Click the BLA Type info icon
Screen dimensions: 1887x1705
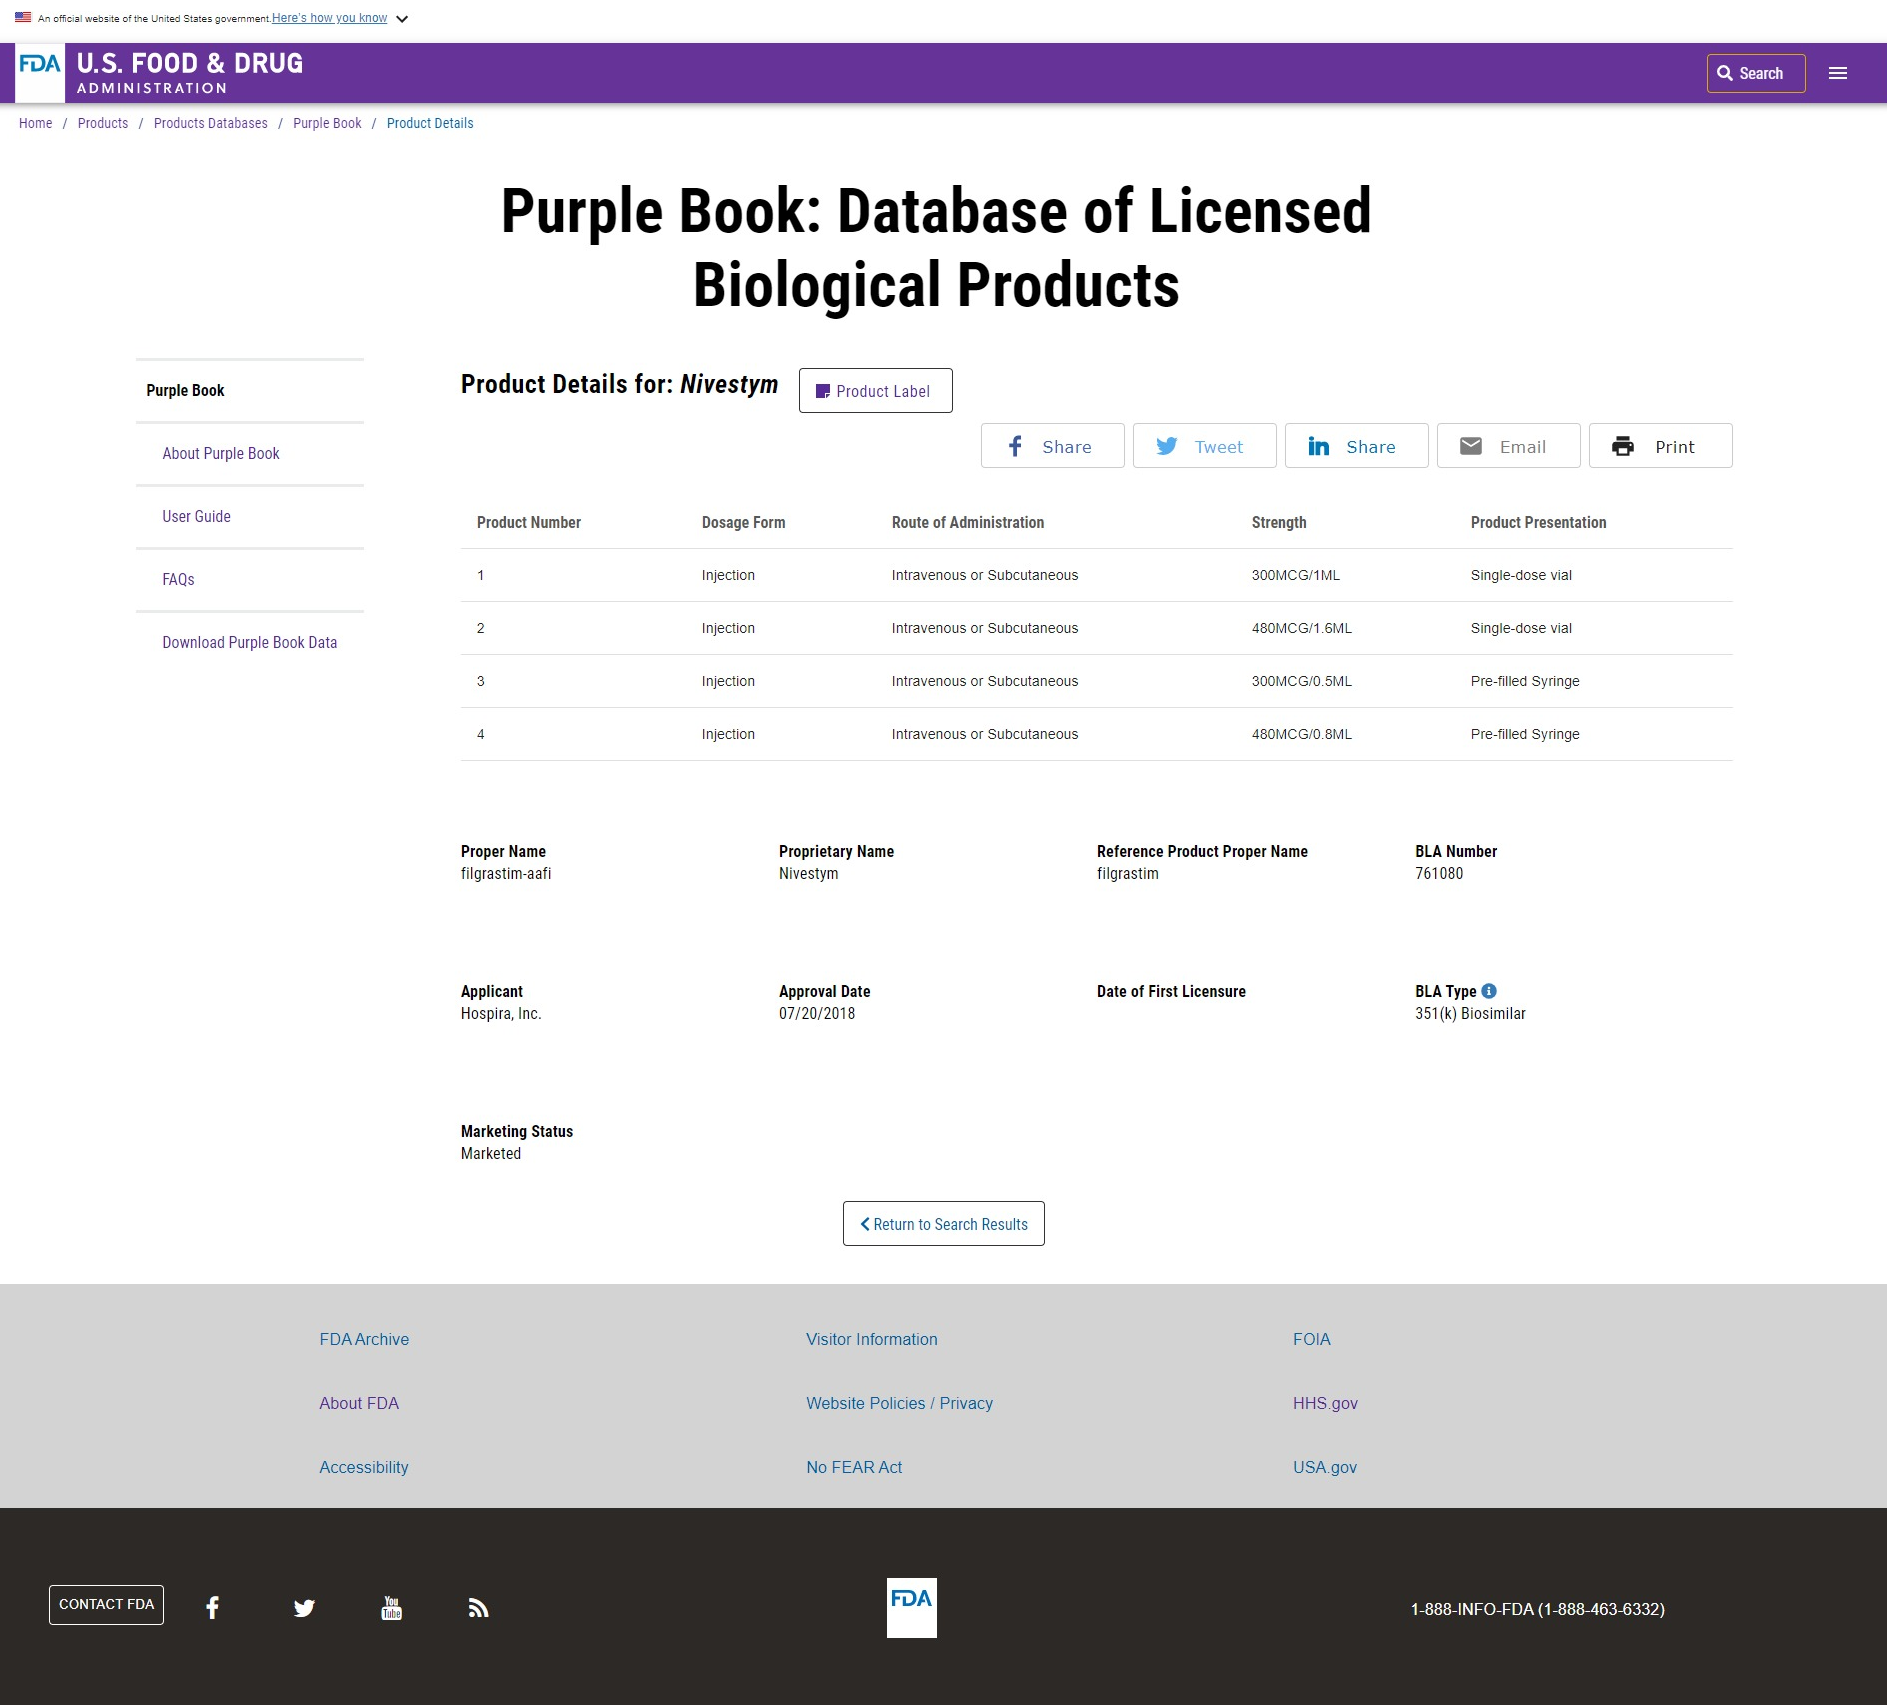point(1489,991)
